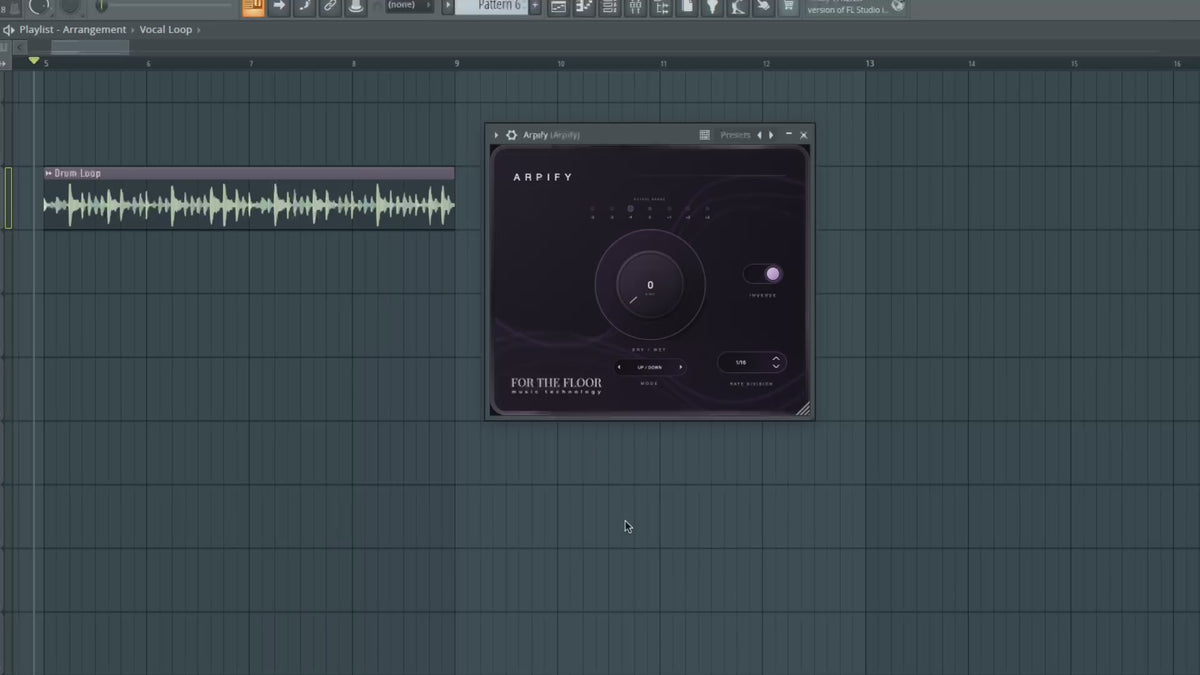Open the (none) dropdown in the toolbar
This screenshot has height=675, width=1200.
[410, 6]
